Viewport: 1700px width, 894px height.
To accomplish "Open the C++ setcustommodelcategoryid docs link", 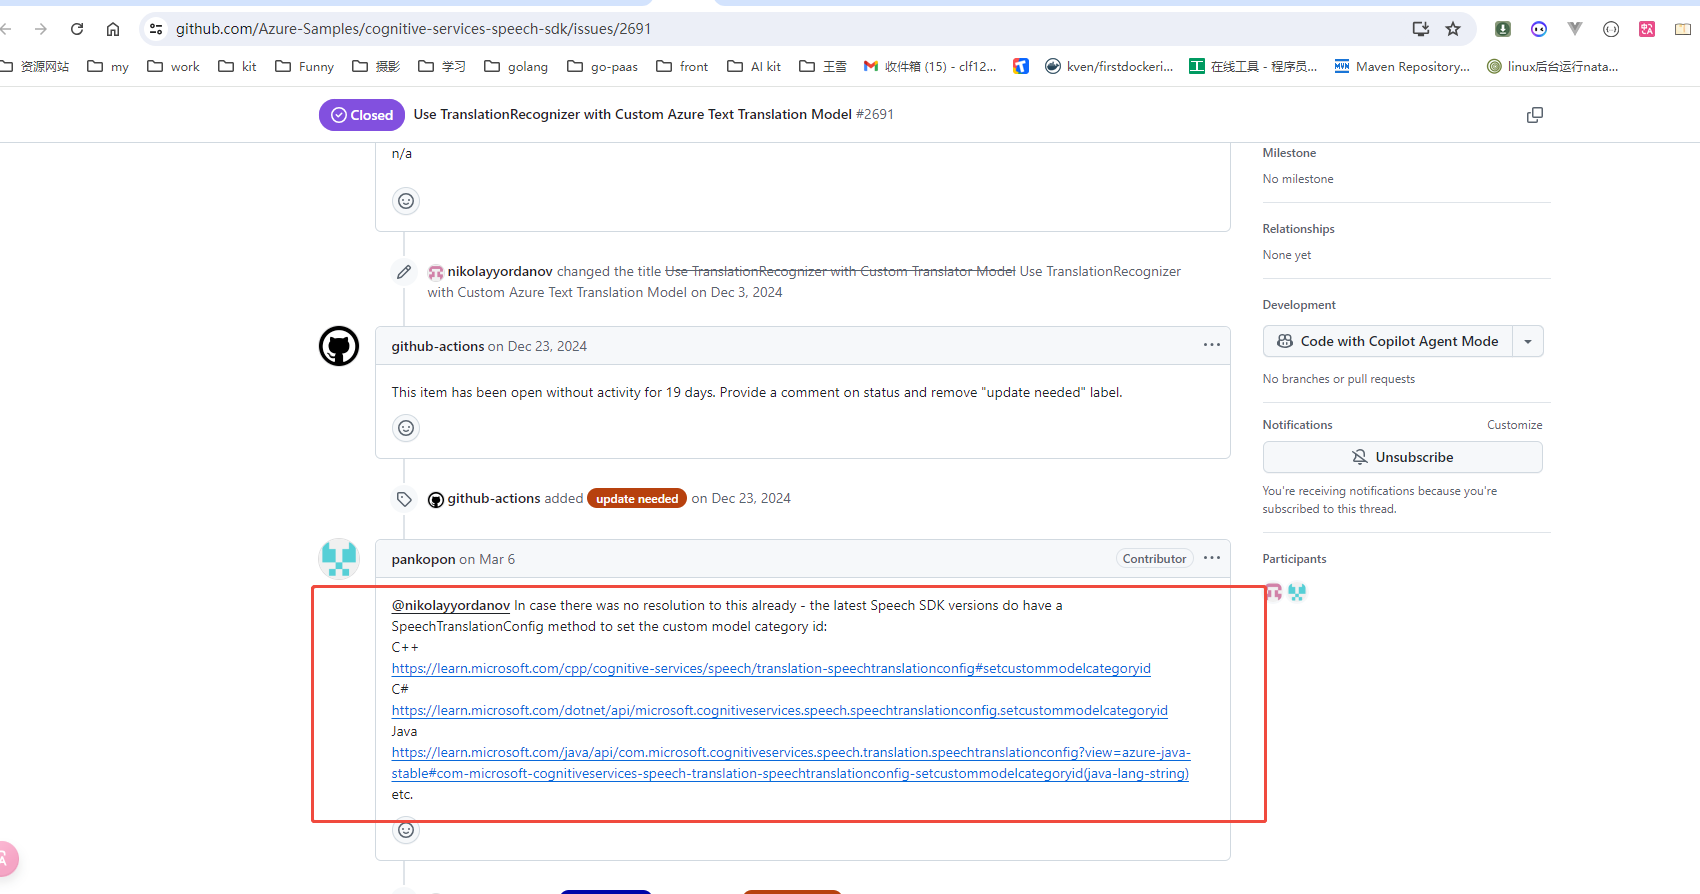I will click(x=771, y=668).
